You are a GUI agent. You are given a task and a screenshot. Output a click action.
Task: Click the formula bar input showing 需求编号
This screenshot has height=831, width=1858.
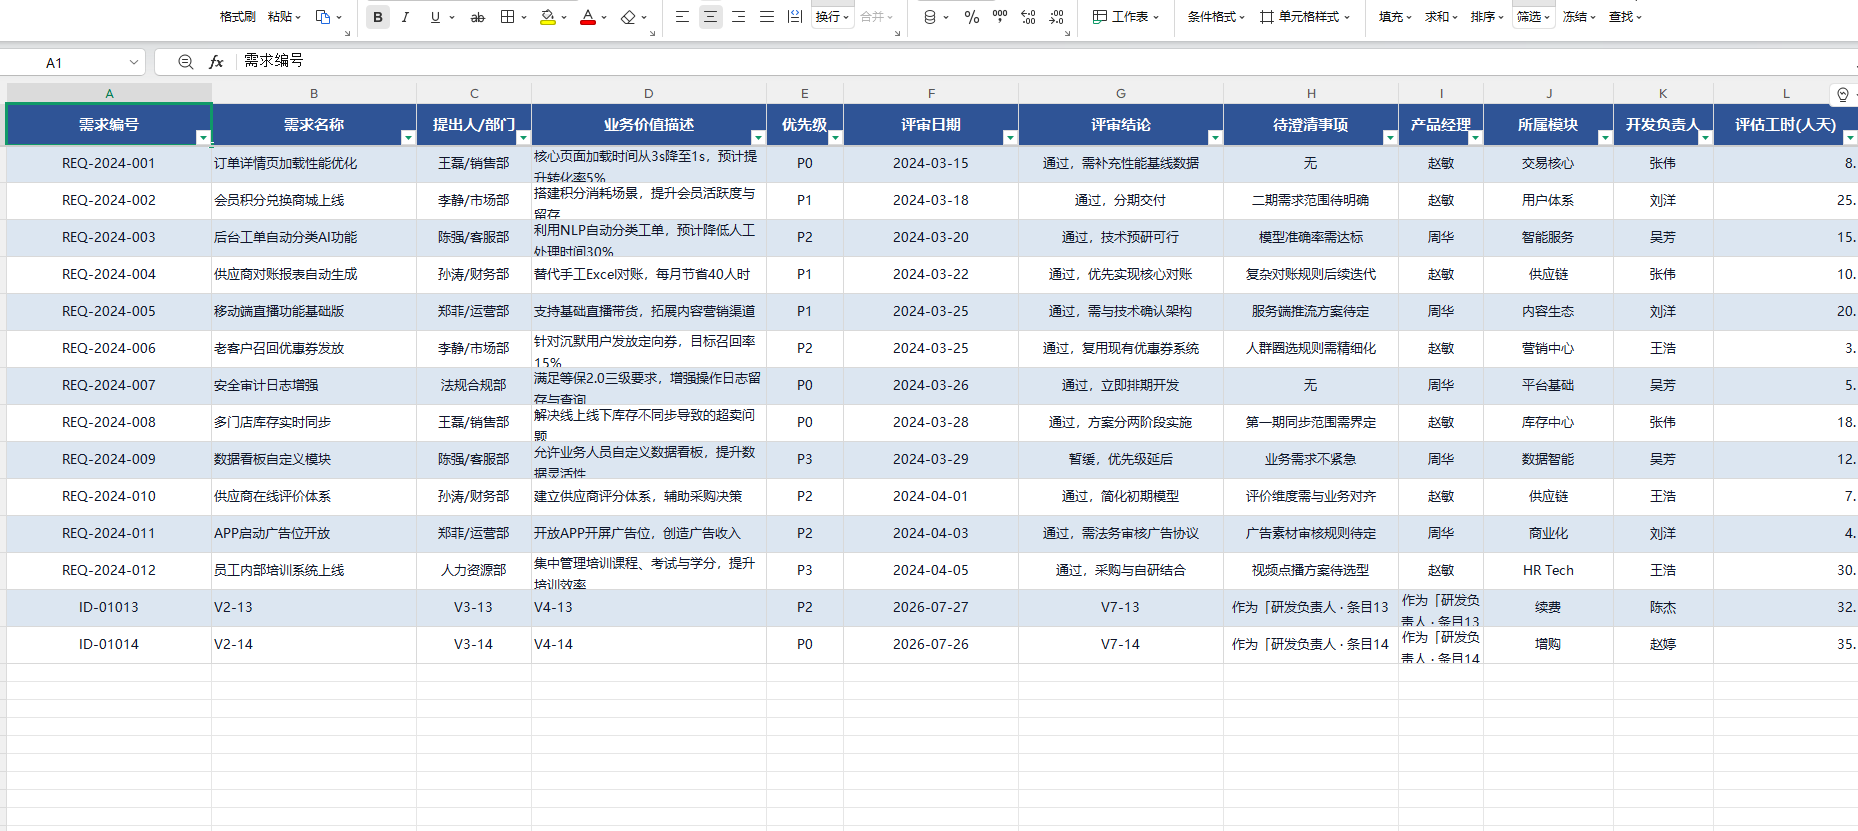(x=1045, y=61)
